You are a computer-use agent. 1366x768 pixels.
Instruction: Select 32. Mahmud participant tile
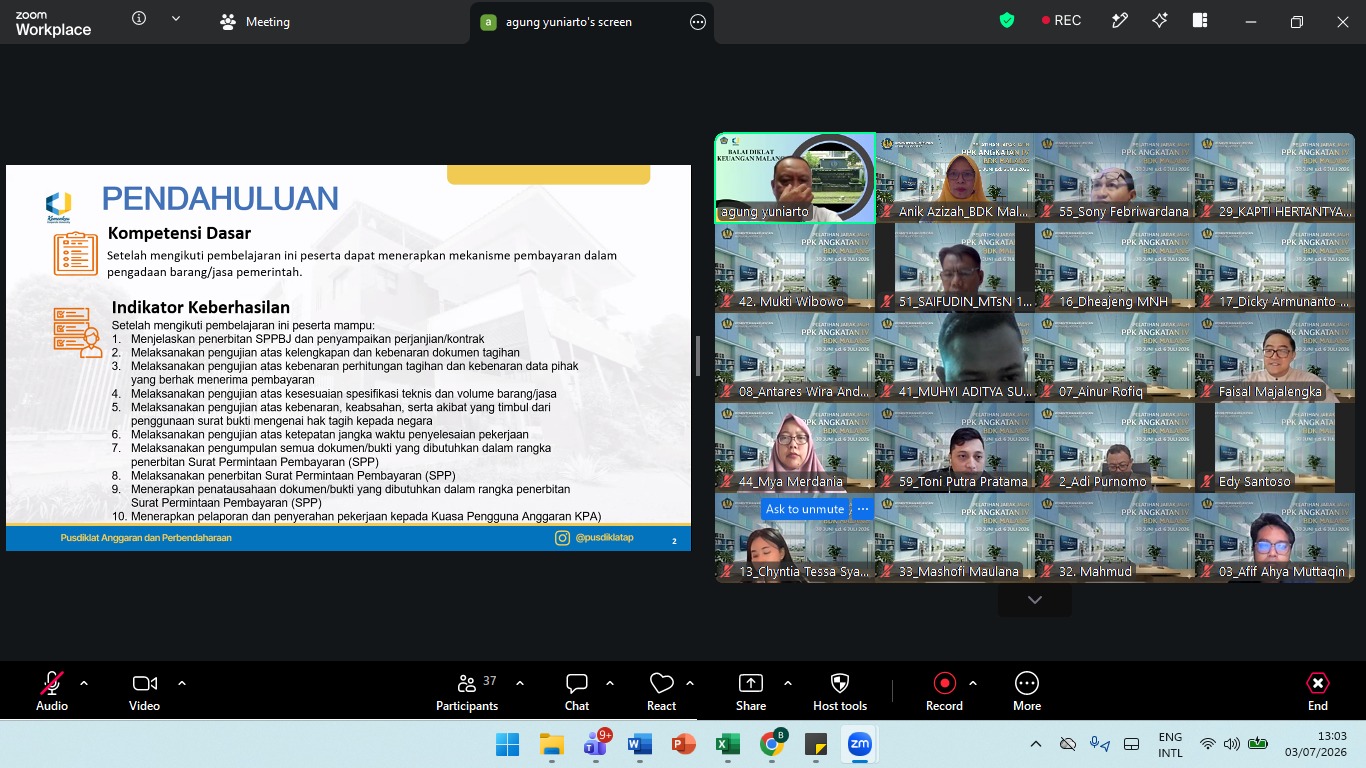pyautogui.click(x=1115, y=537)
